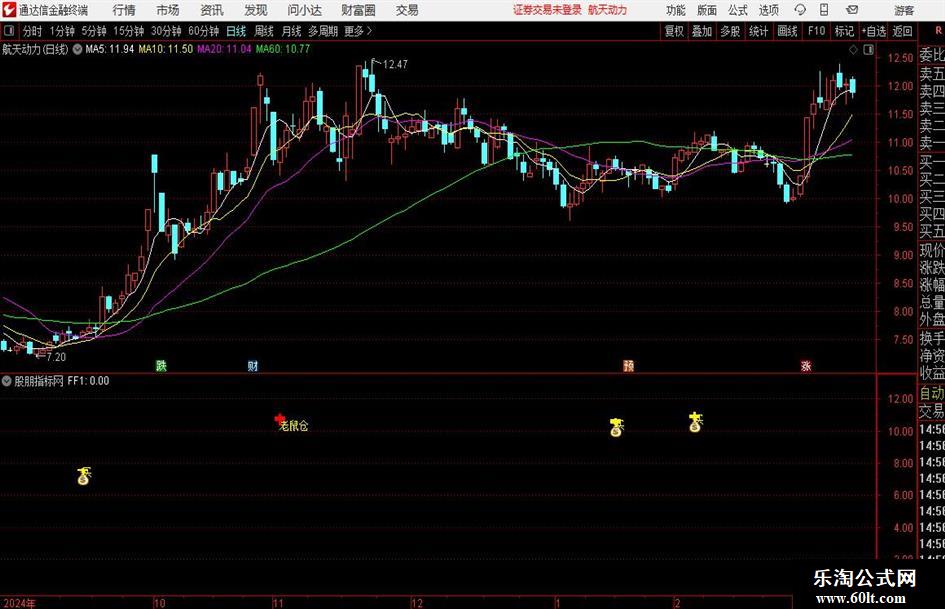
Task: Click the orange 预 marker on the chart
Action: [628, 365]
